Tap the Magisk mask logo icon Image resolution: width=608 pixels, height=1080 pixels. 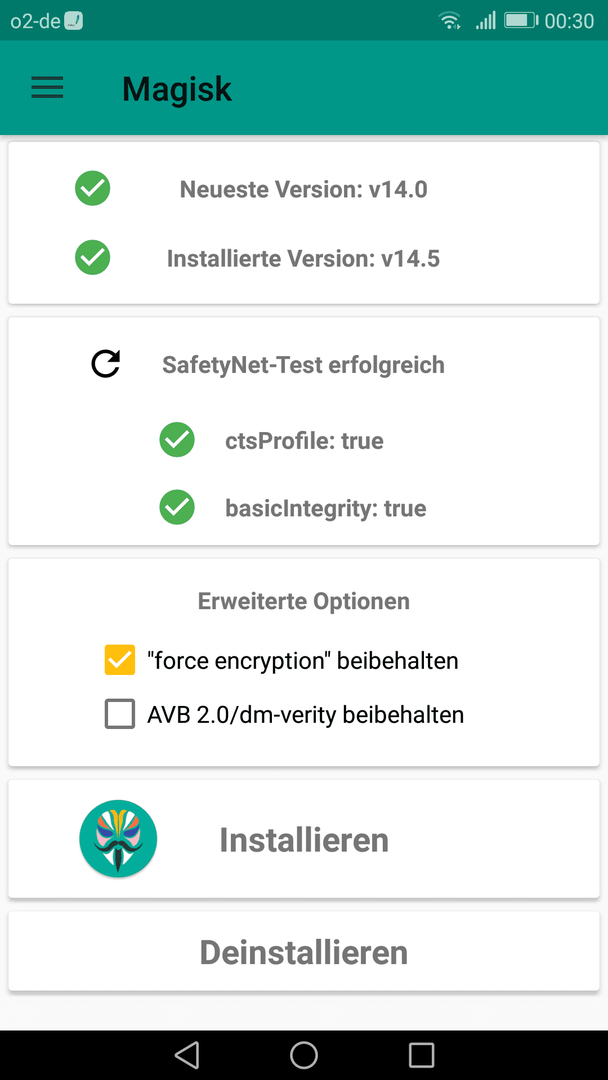(118, 838)
